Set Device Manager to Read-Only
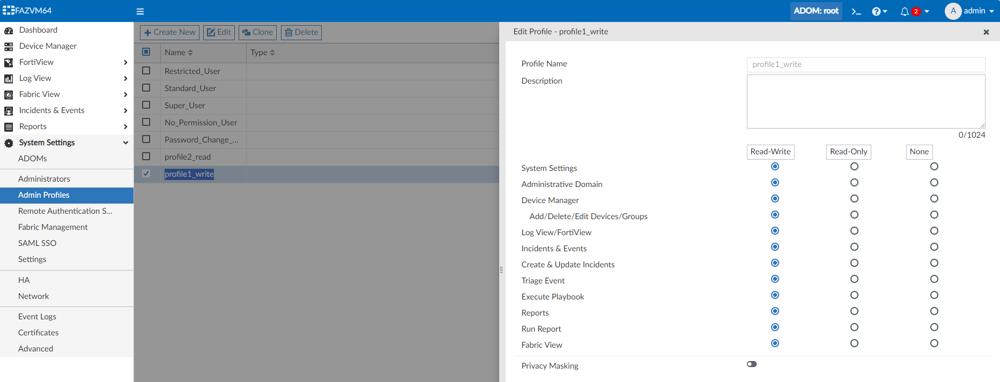Image resolution: width=1000 pixels, height=382 pixels. (x=854, y=199)
